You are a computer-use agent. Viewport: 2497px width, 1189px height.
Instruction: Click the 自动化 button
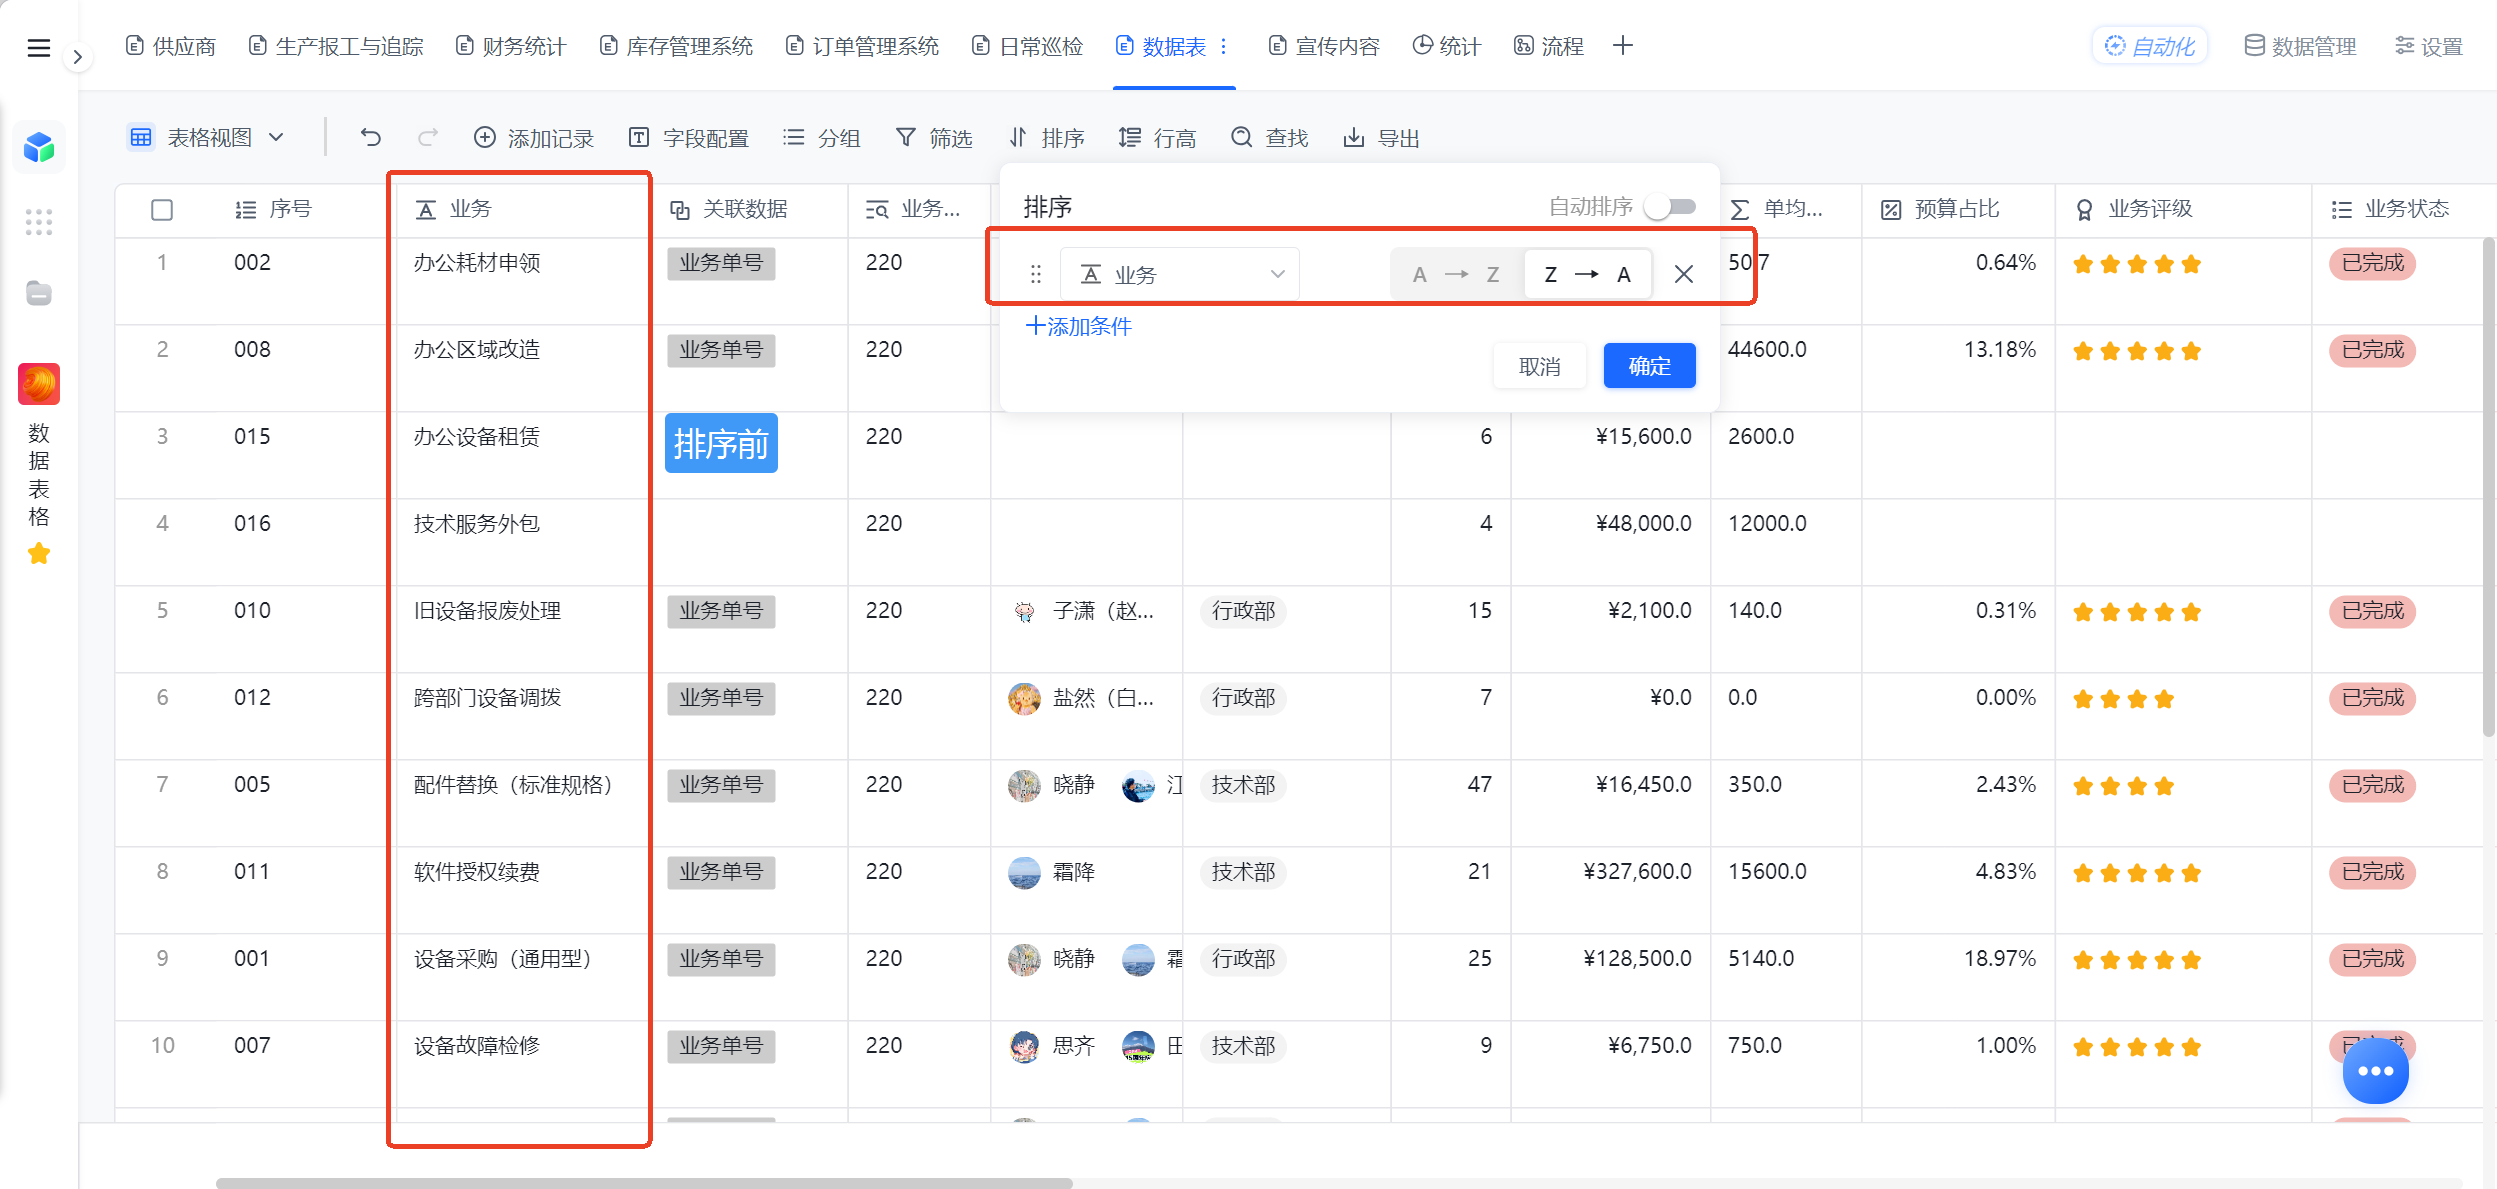tap(2150, 46)
